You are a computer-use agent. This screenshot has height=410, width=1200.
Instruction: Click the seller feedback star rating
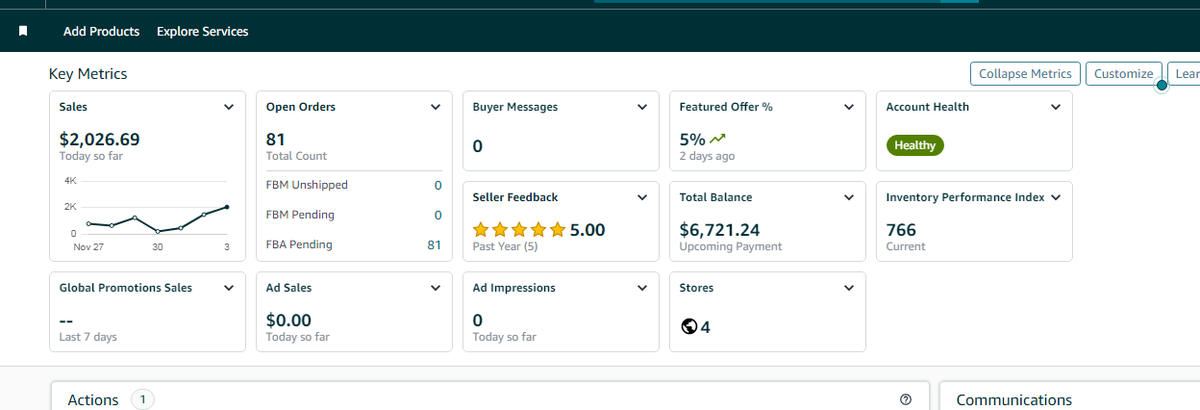click(519, 230)
